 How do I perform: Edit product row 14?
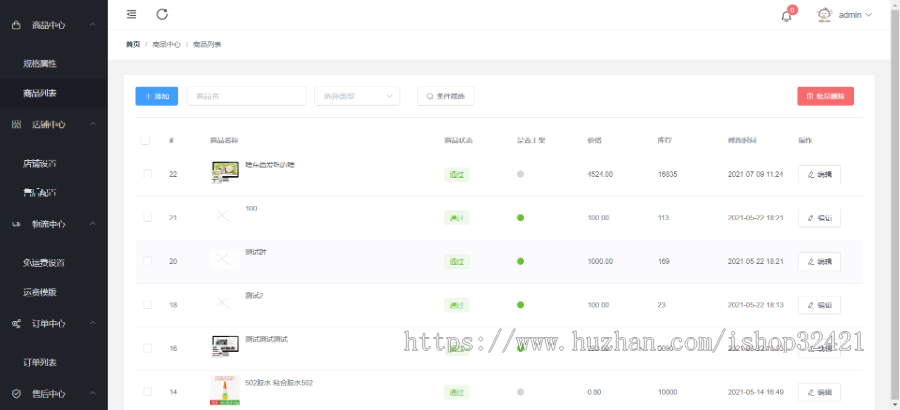(819, 392)
